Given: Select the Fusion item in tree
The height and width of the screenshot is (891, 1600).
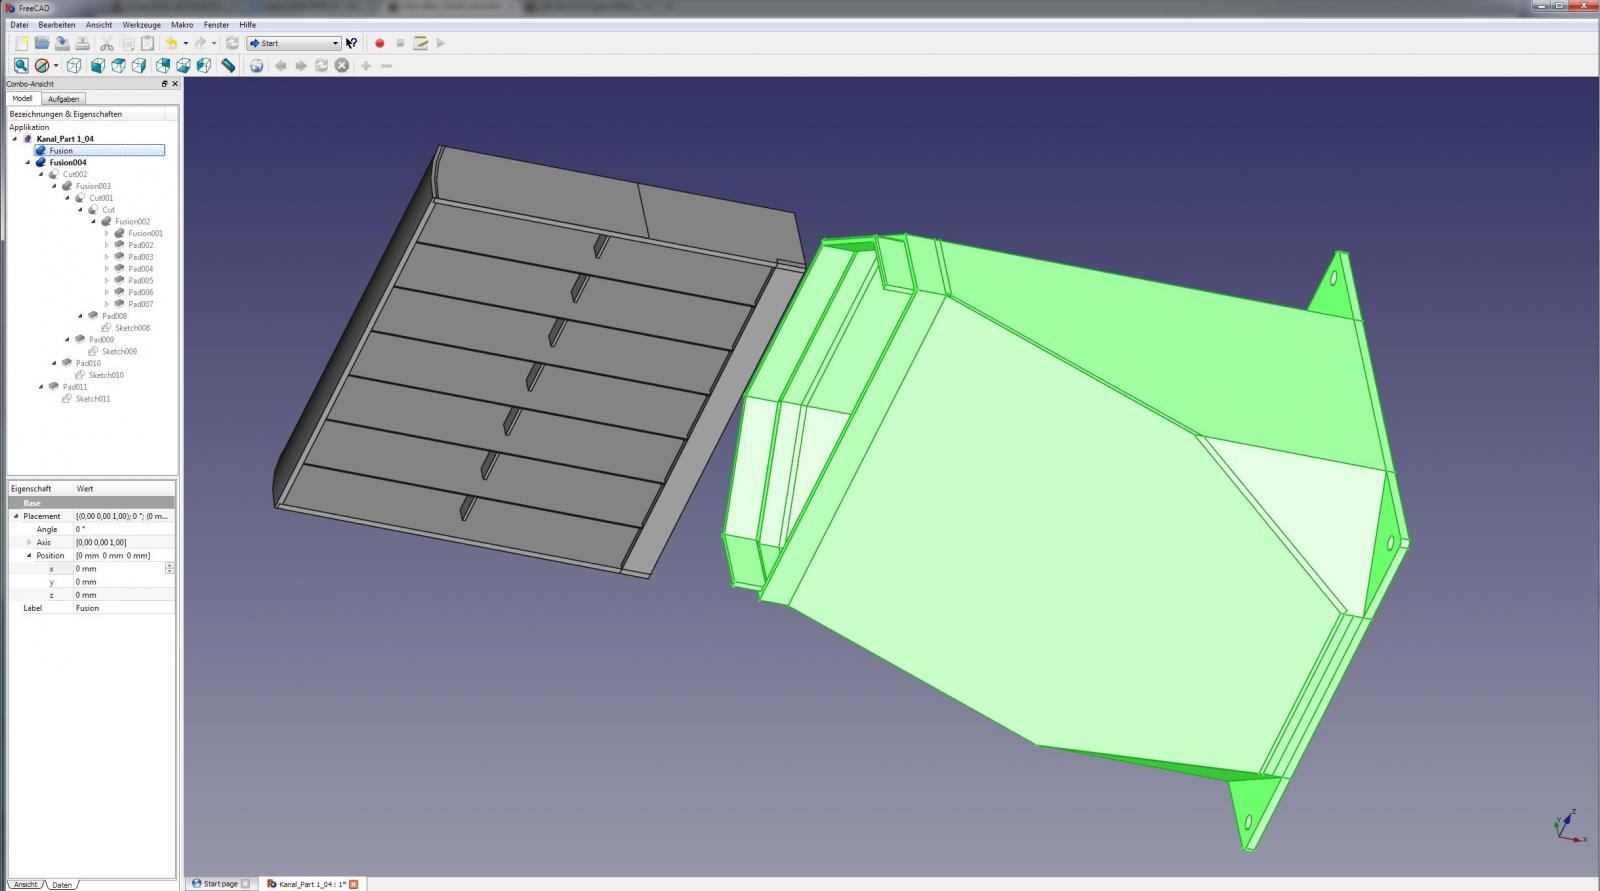Looking at the screenshot, I should coord(100,150).
